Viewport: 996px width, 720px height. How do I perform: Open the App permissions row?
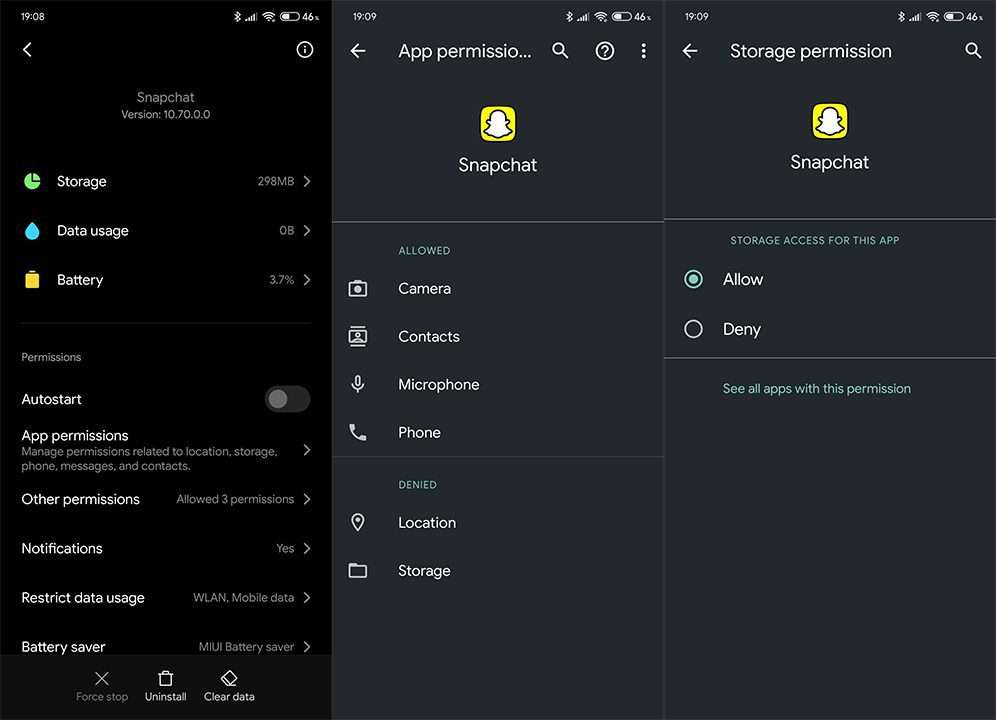tap(166, 450)
